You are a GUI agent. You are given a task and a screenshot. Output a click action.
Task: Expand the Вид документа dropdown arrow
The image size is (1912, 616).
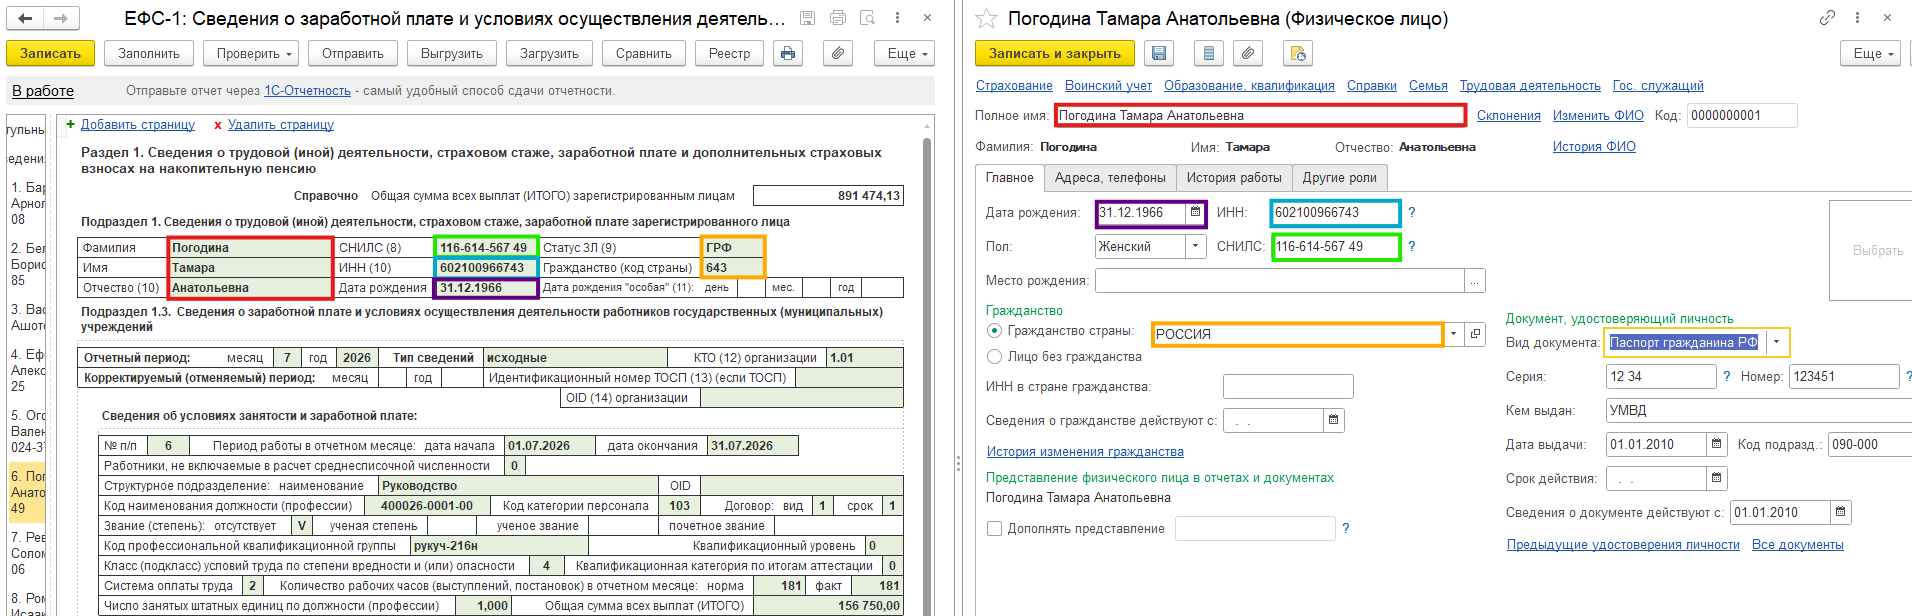1776,343
